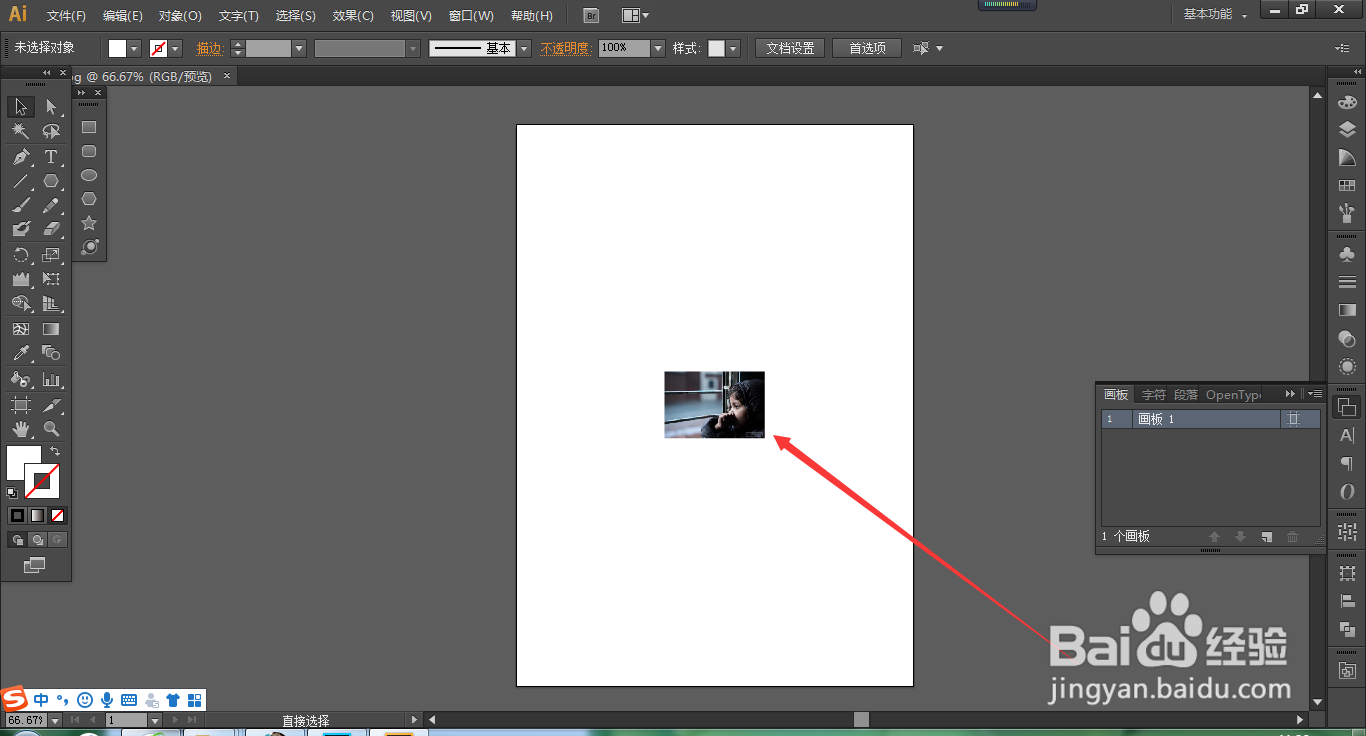
Task: Select the Zoom magnifier tool
Action: click(52, 429)
